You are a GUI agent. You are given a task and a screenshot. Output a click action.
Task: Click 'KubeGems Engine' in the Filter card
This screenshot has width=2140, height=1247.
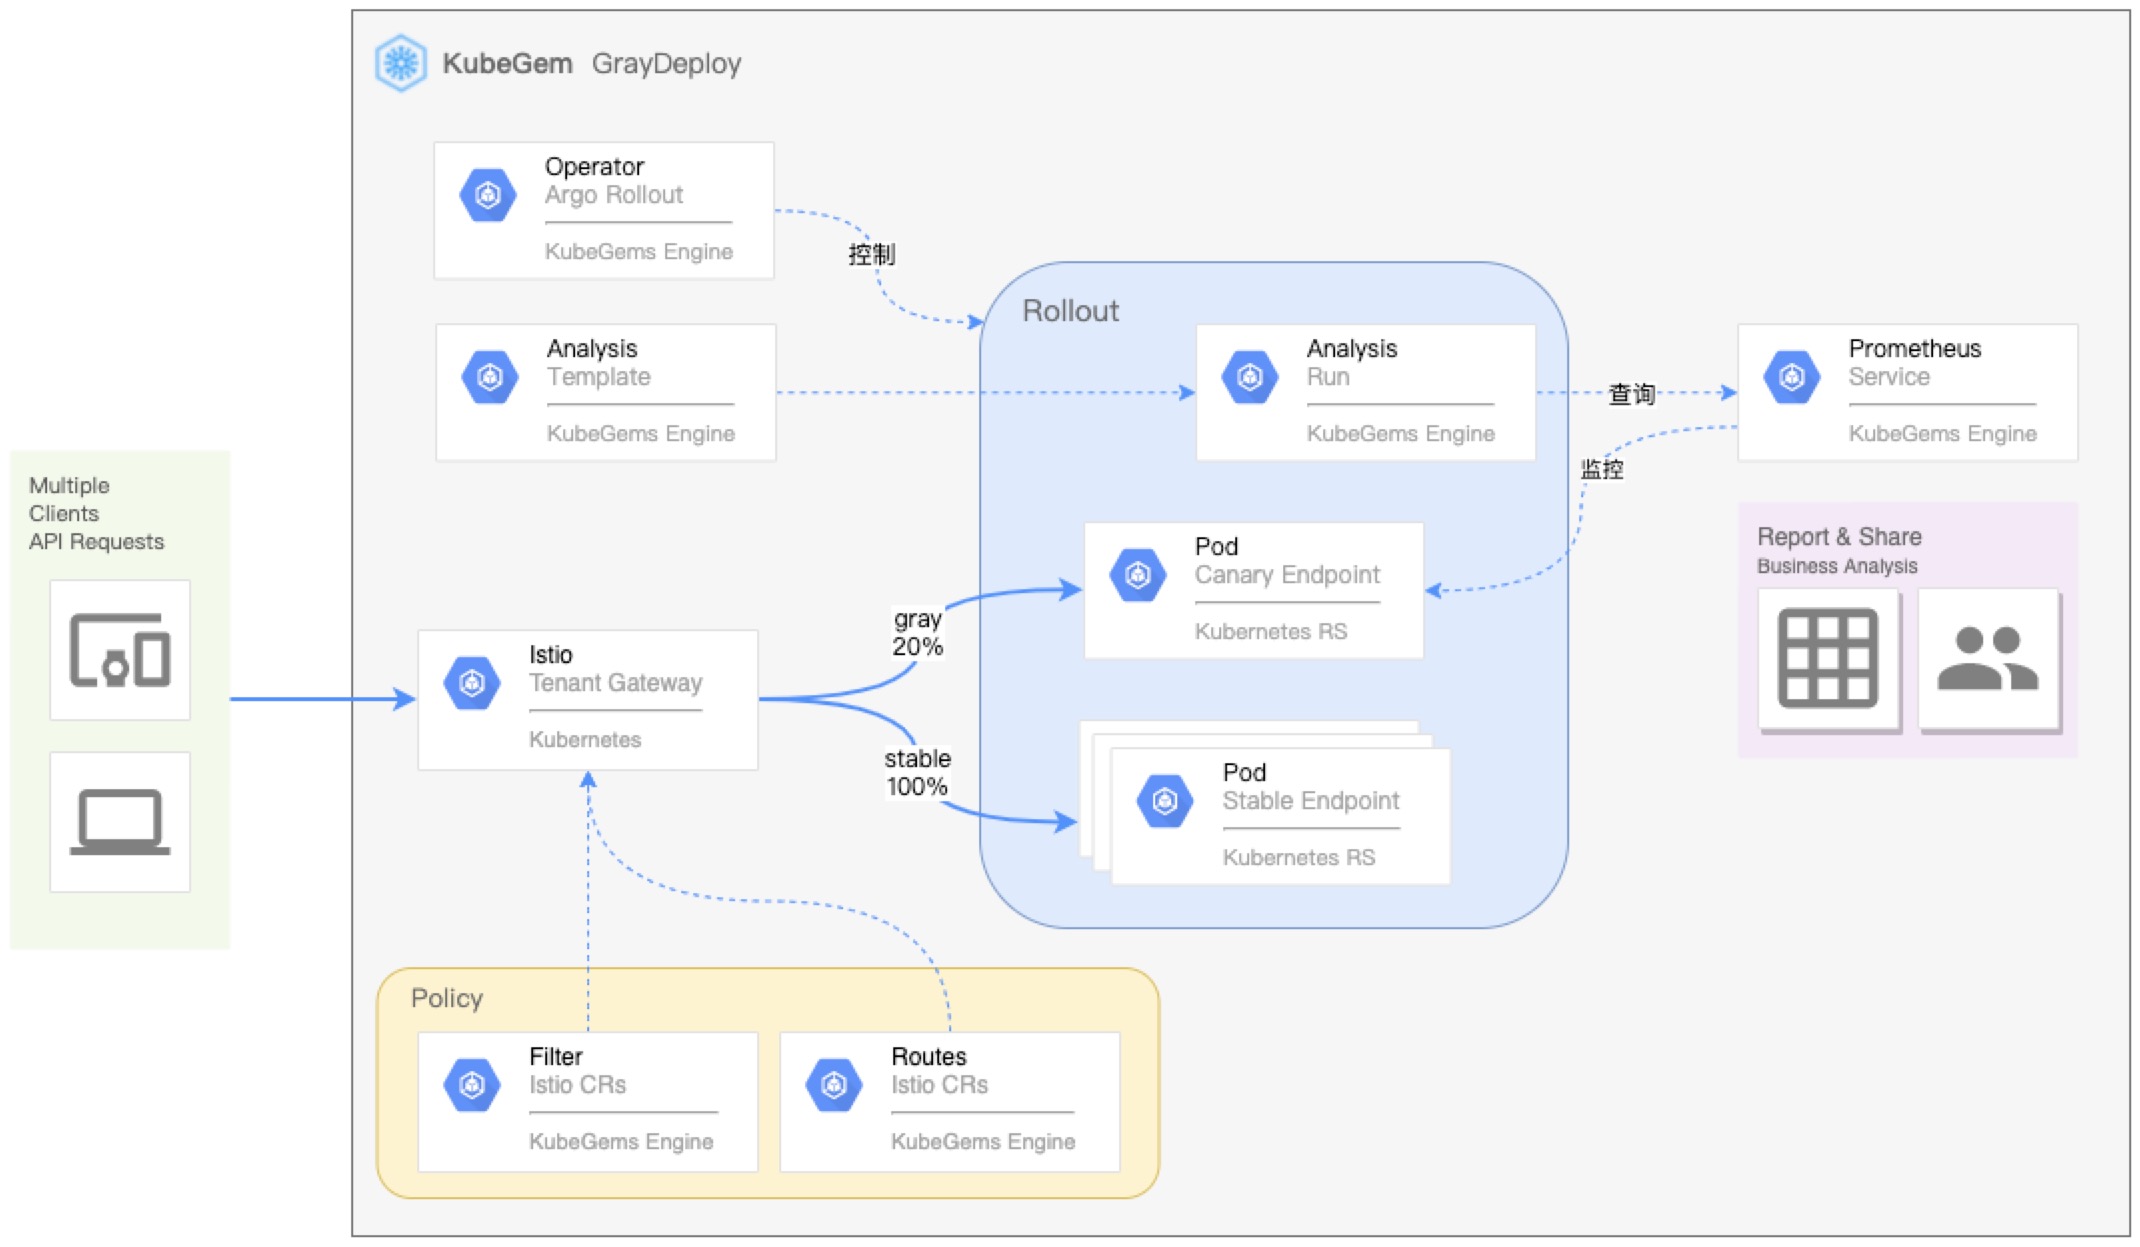tap(621, 1142)
